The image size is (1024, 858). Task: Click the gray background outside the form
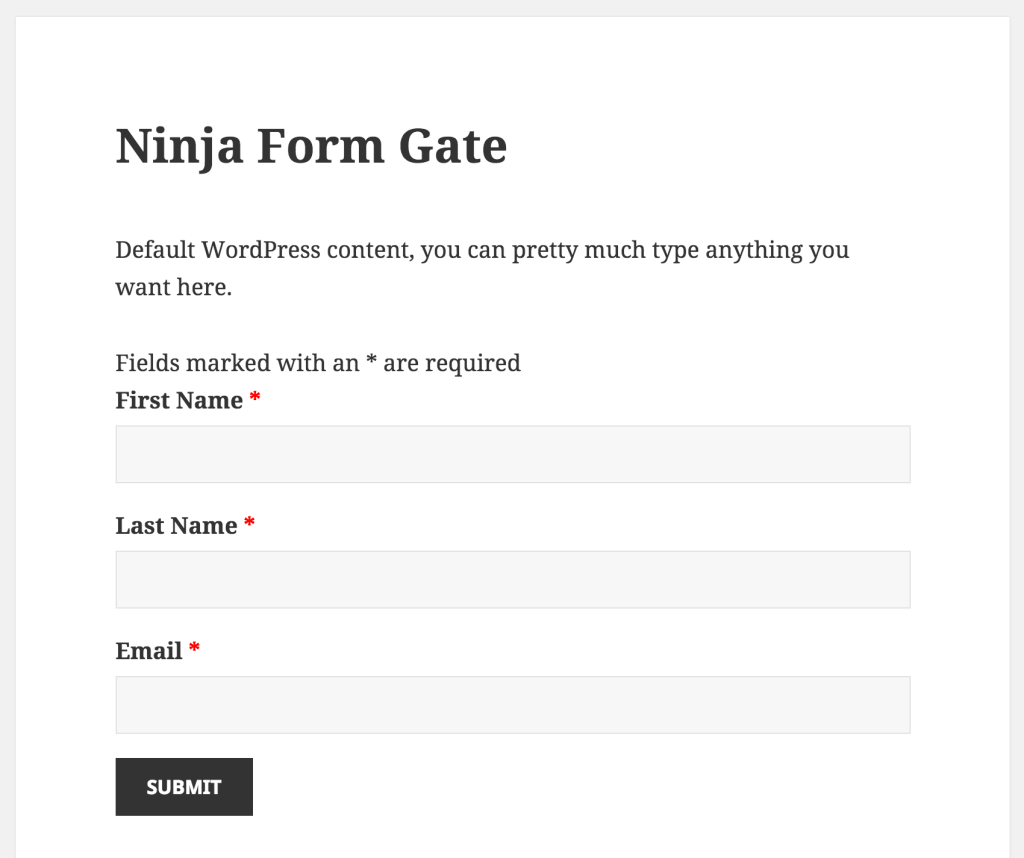click(1010, 429)
